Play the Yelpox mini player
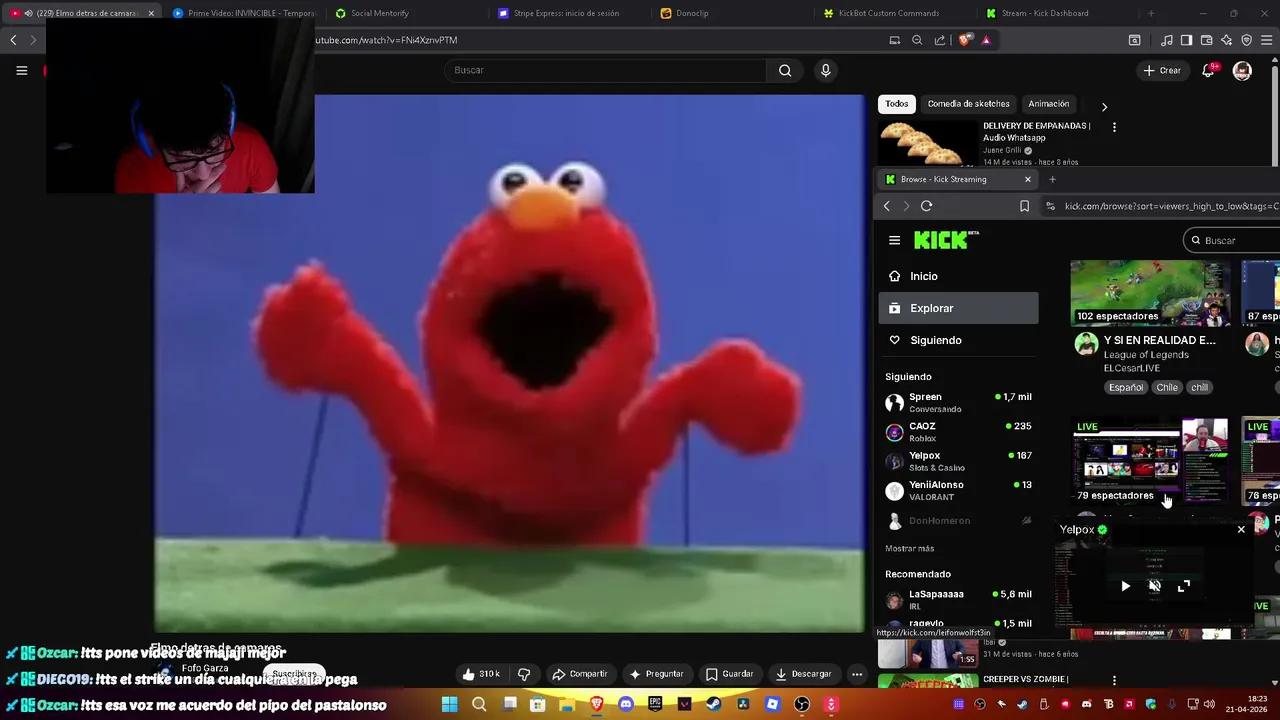The height and width of the screenshot is (720, 1280). point(1125,586)
